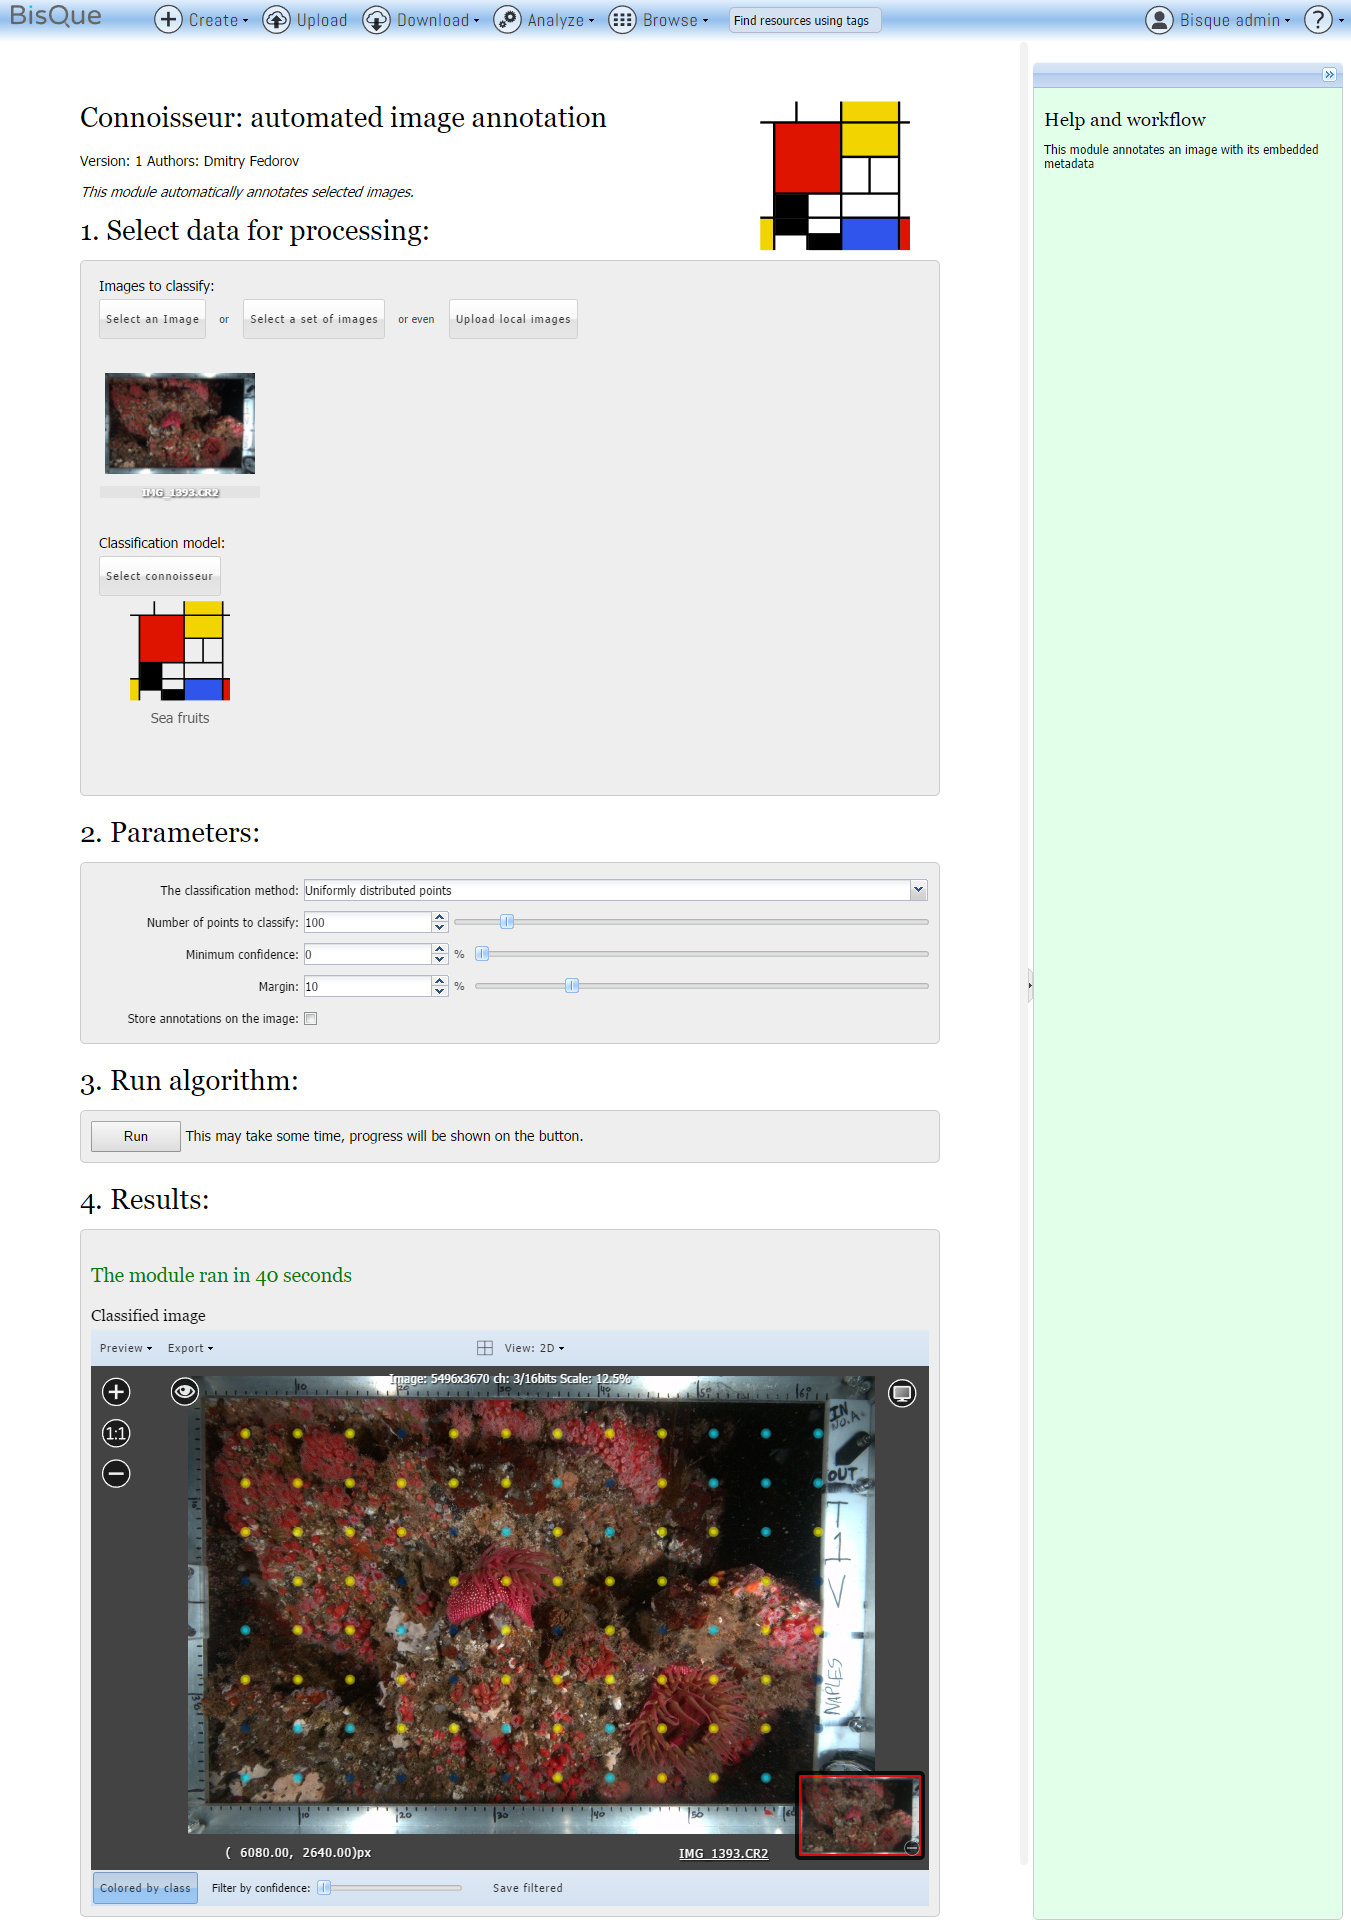Click the viewer grid layout icon

click(x=485, y=1348)
